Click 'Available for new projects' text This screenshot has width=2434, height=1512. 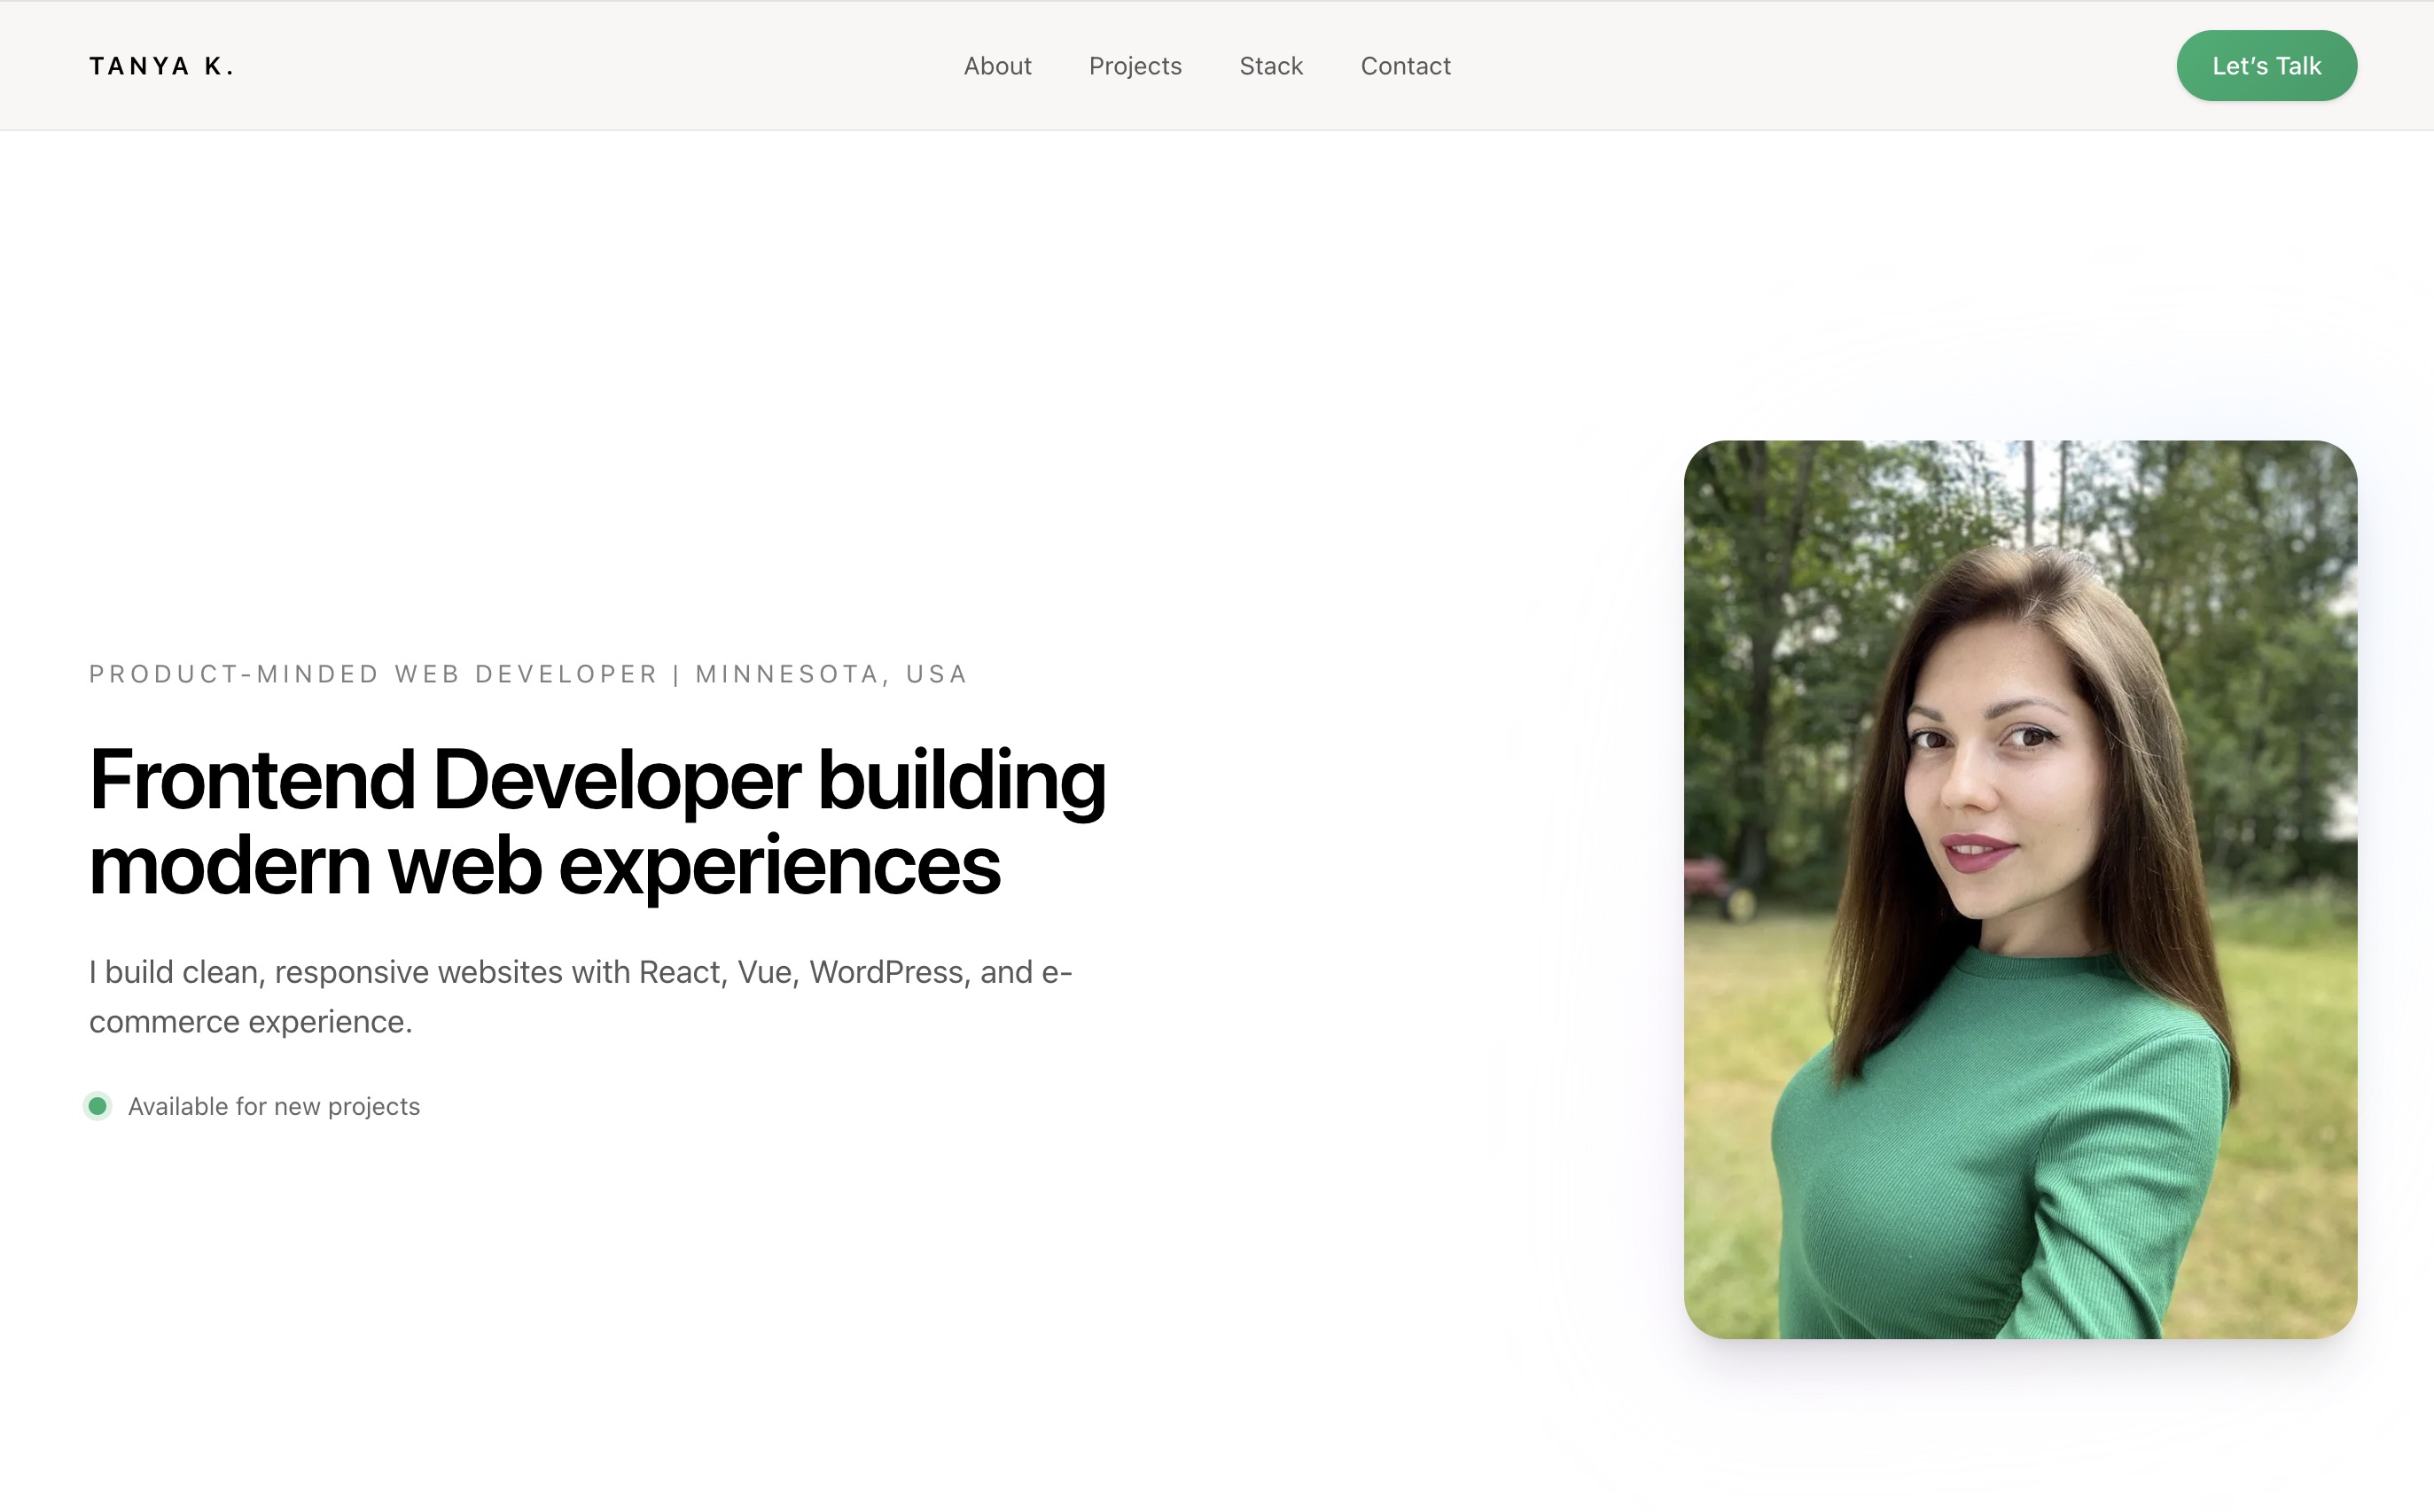(x=274, y=1106)
